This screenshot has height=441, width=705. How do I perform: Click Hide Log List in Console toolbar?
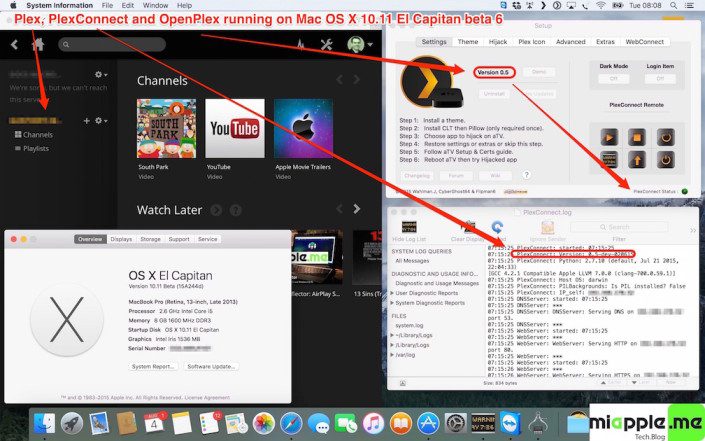pos(409,231)
